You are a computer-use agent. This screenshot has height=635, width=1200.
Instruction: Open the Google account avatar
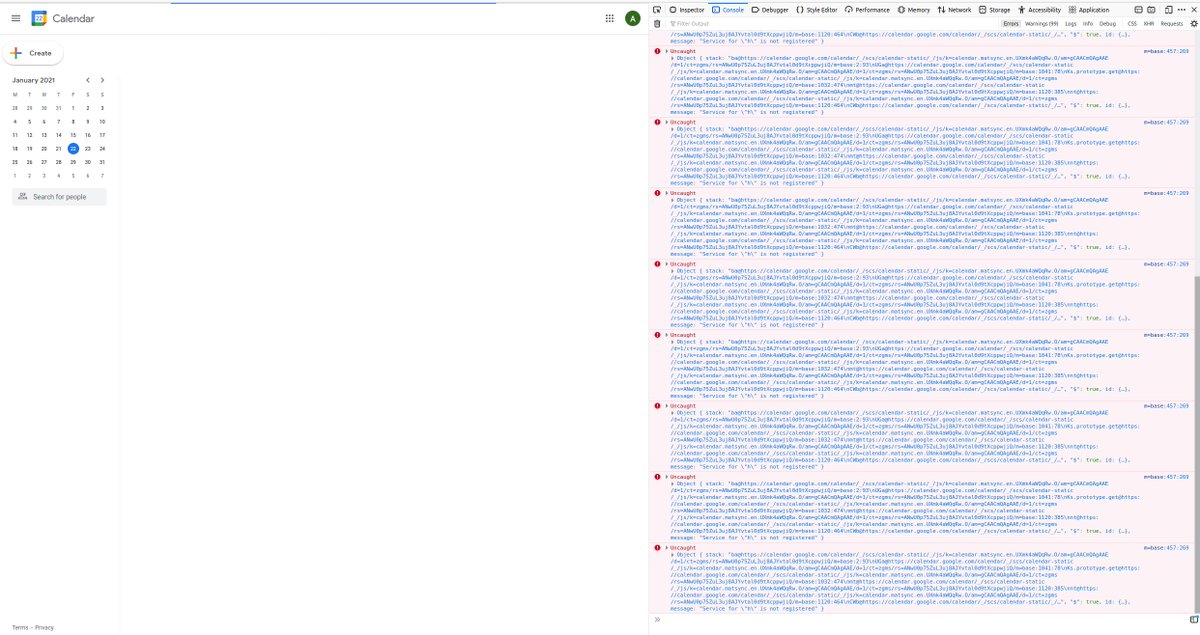633,18
